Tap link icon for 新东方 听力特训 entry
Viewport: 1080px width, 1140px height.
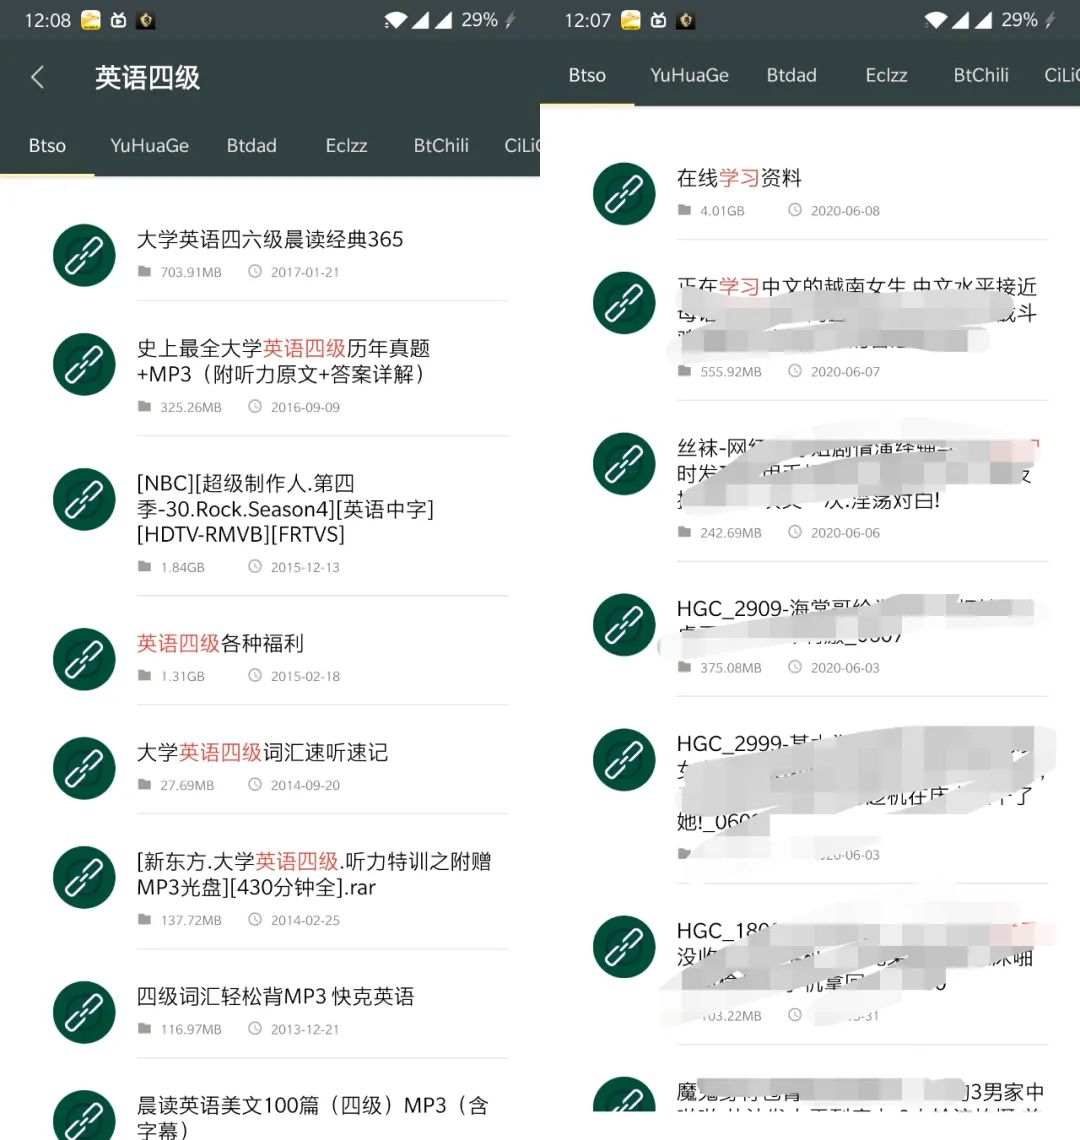click(x=84, y=877)
